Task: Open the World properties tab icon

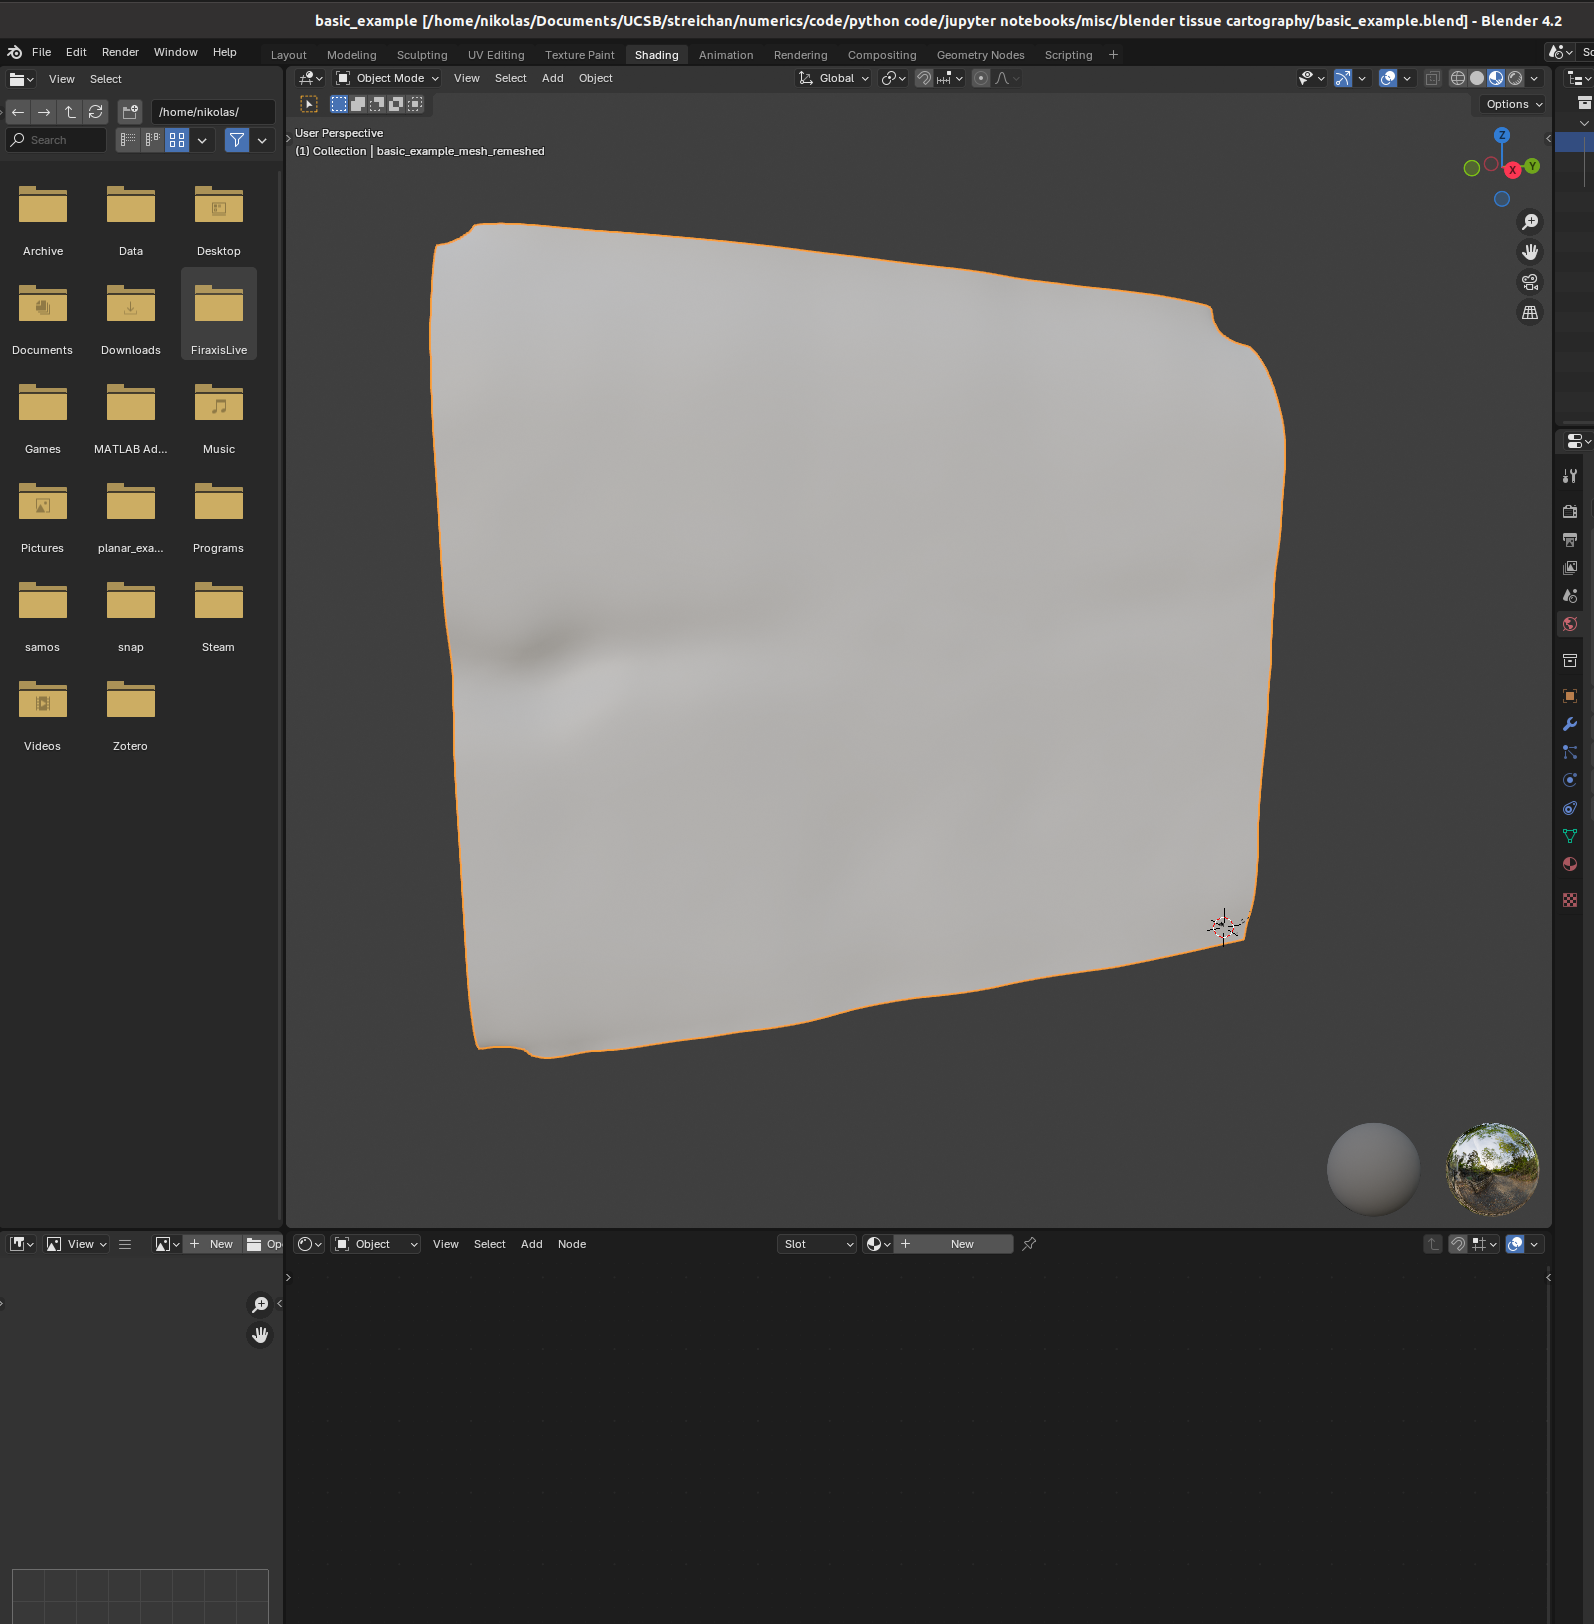Action: tap(1570, 624)
